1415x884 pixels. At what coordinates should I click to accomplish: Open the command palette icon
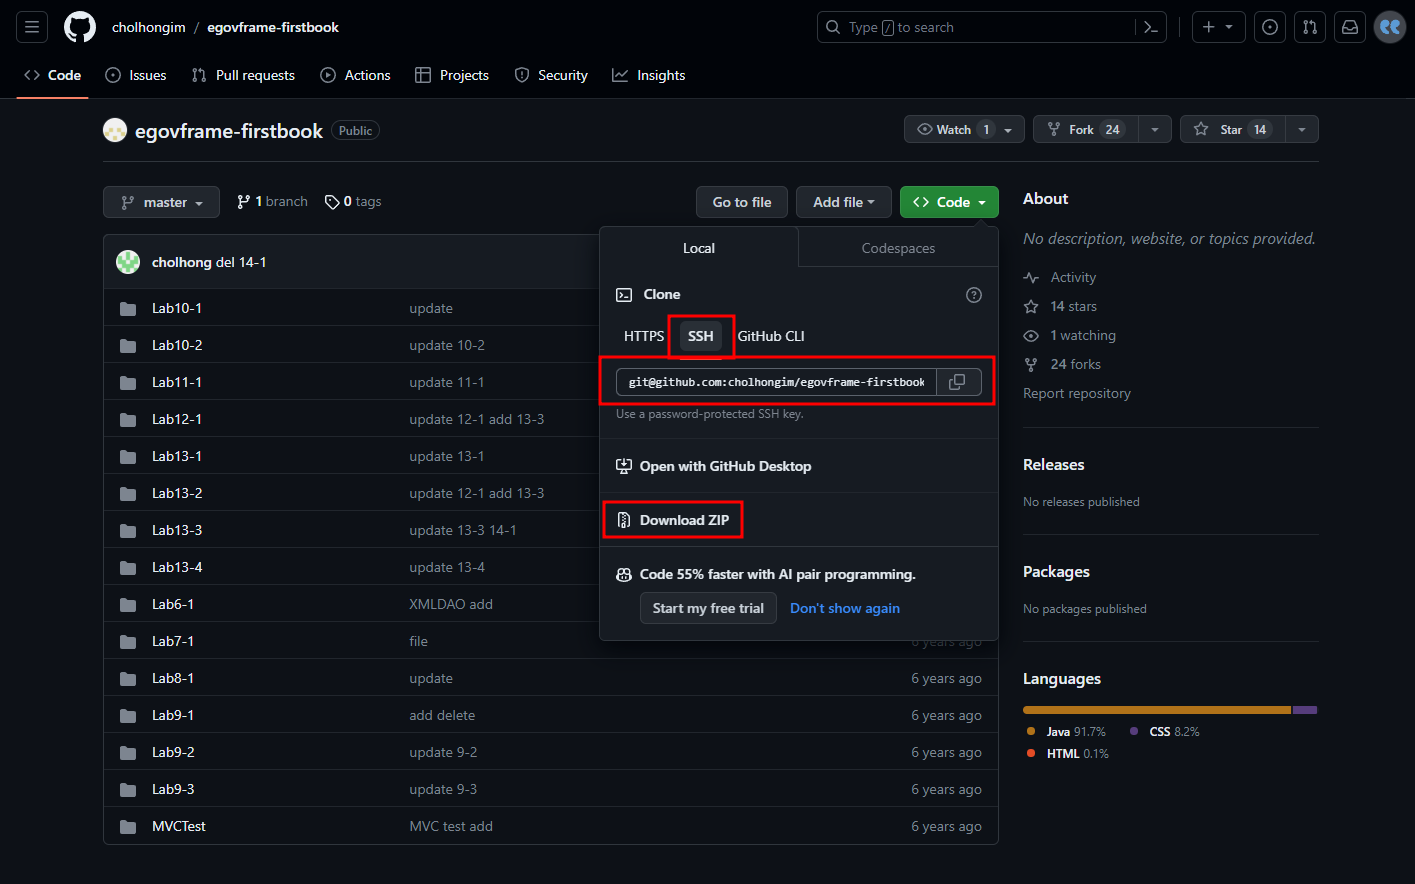pyautogui.click(x=1151, y=27)
